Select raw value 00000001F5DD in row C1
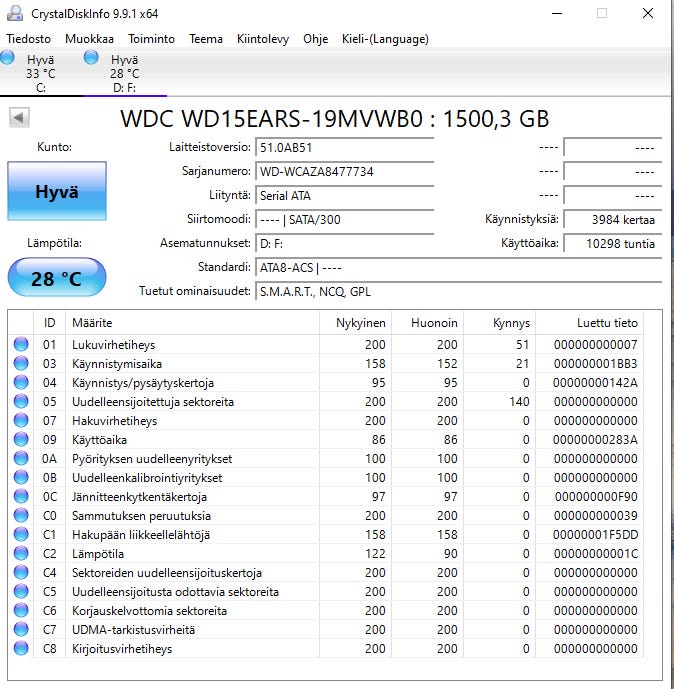 (x=595, y=535)
